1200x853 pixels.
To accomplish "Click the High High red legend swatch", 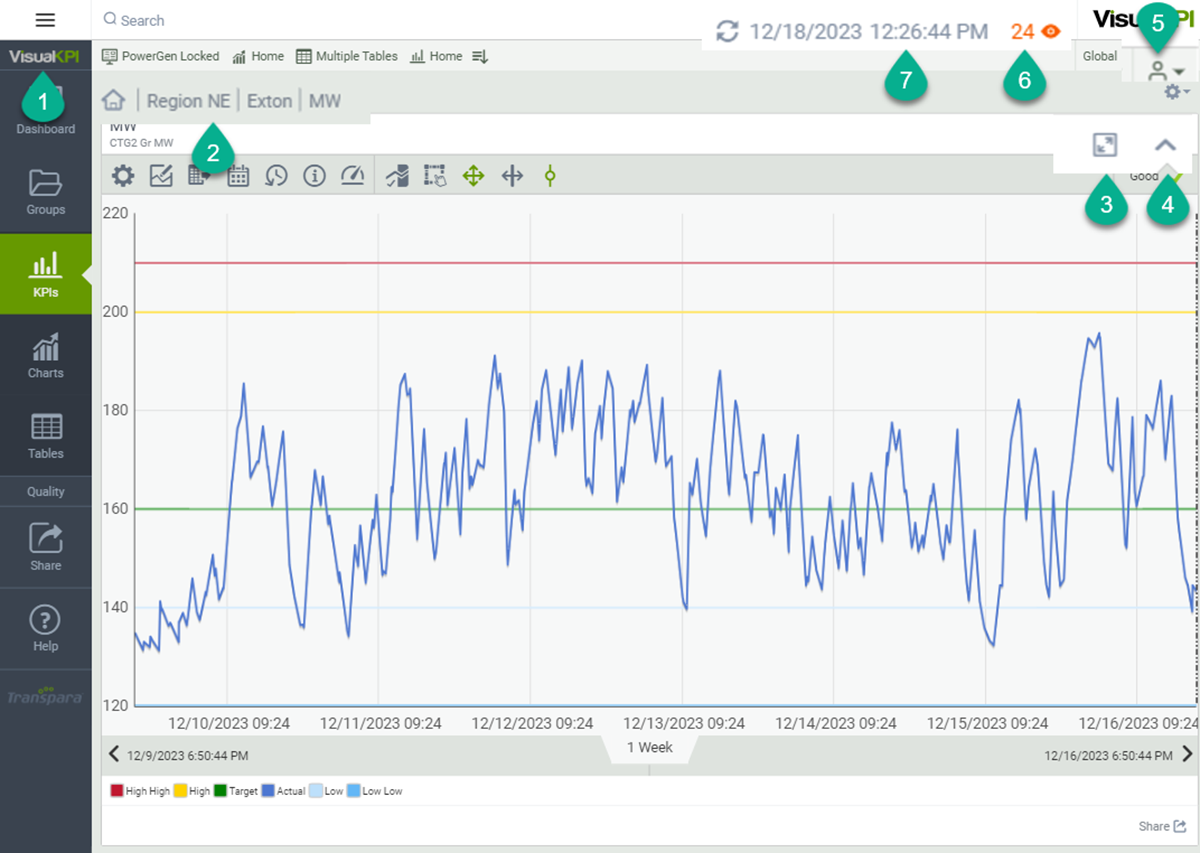I will [x=116, y=791].
